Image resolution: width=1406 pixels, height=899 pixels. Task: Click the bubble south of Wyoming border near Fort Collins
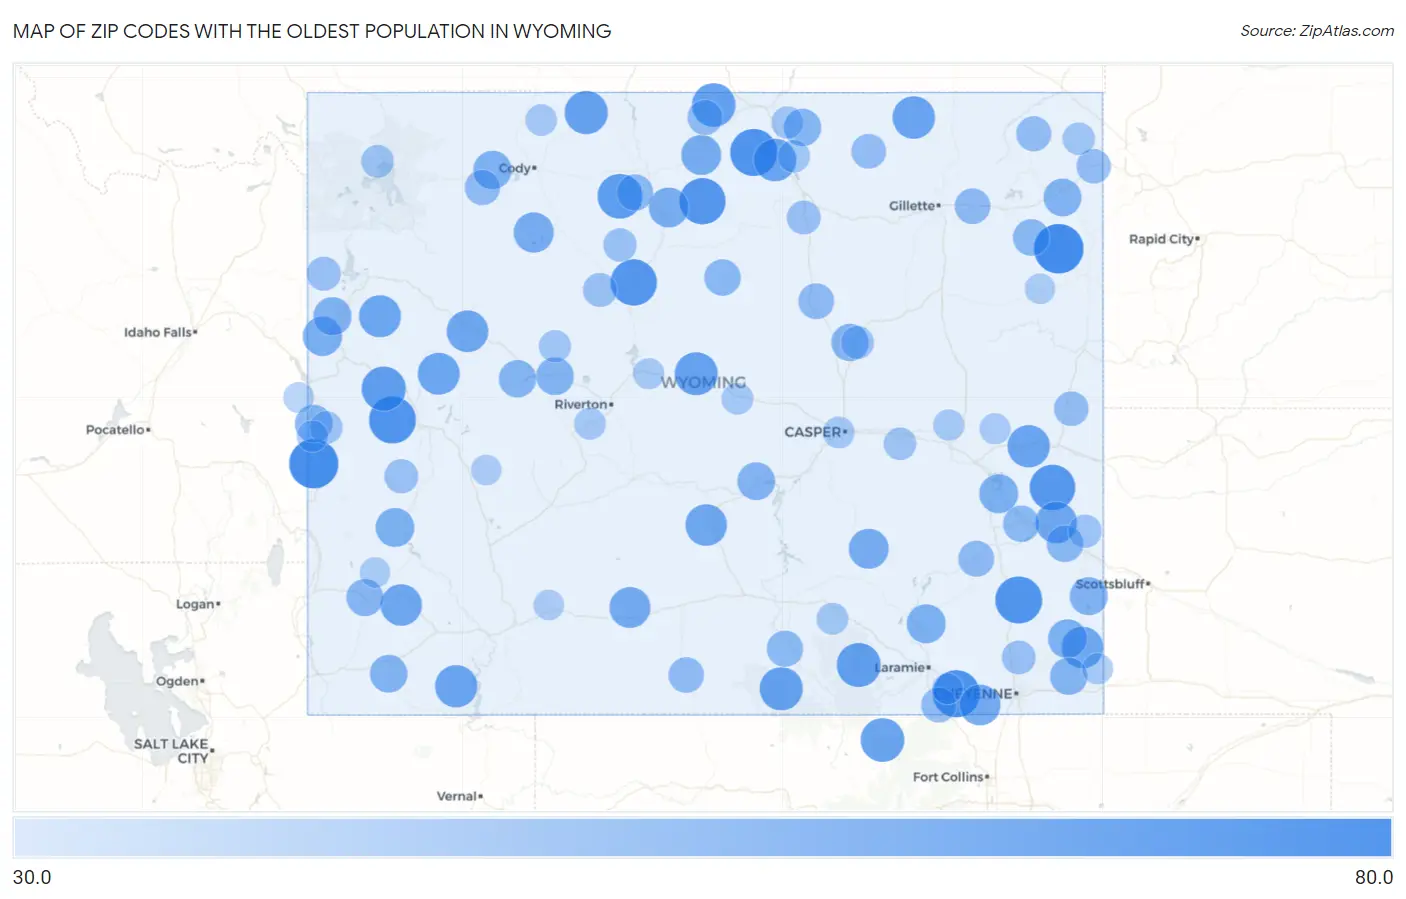(882, 740)
